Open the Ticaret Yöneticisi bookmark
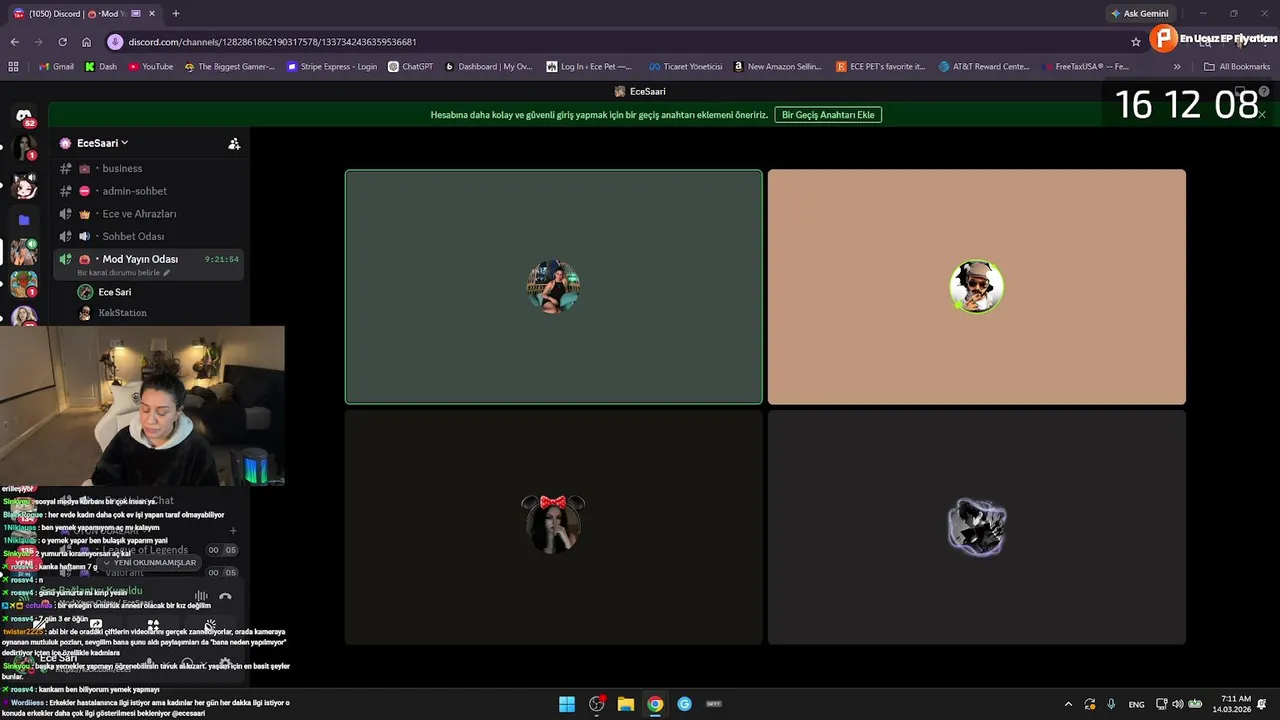This screenshot has height=720, width=1280. point(685,67)
